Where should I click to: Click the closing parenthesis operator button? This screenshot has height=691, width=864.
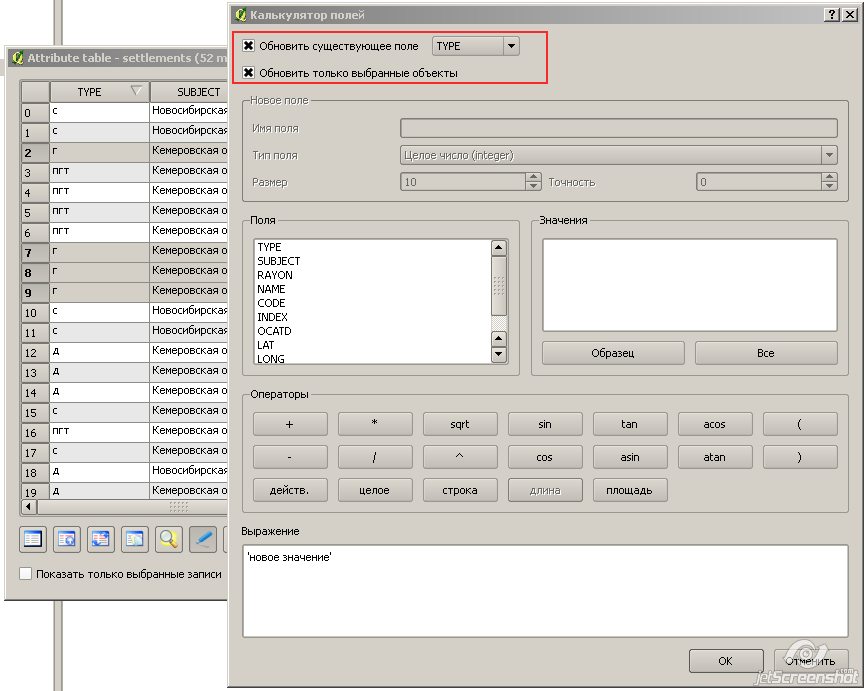coord(800,457)
